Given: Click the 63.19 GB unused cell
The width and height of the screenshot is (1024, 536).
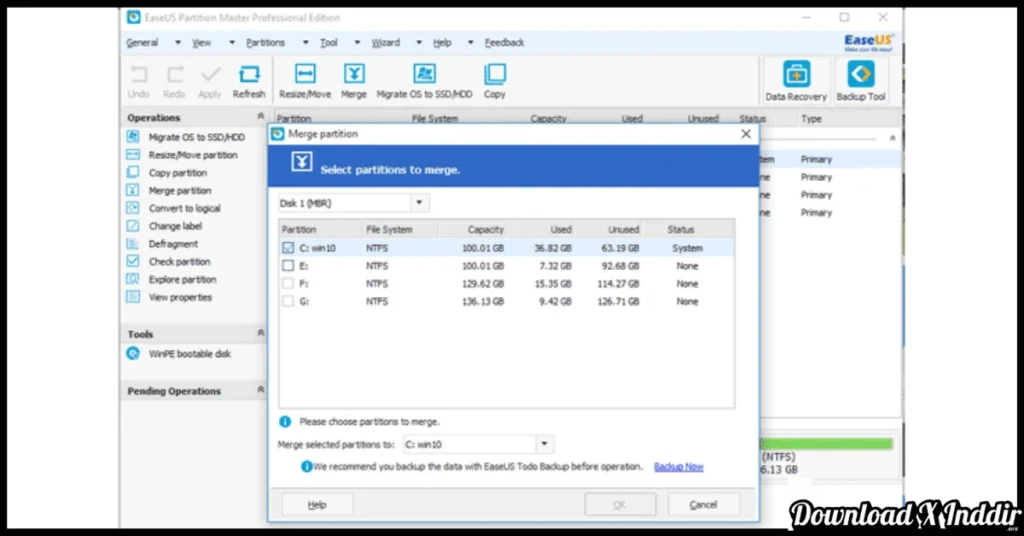Looking at the screenshot, I should (620, 248).
